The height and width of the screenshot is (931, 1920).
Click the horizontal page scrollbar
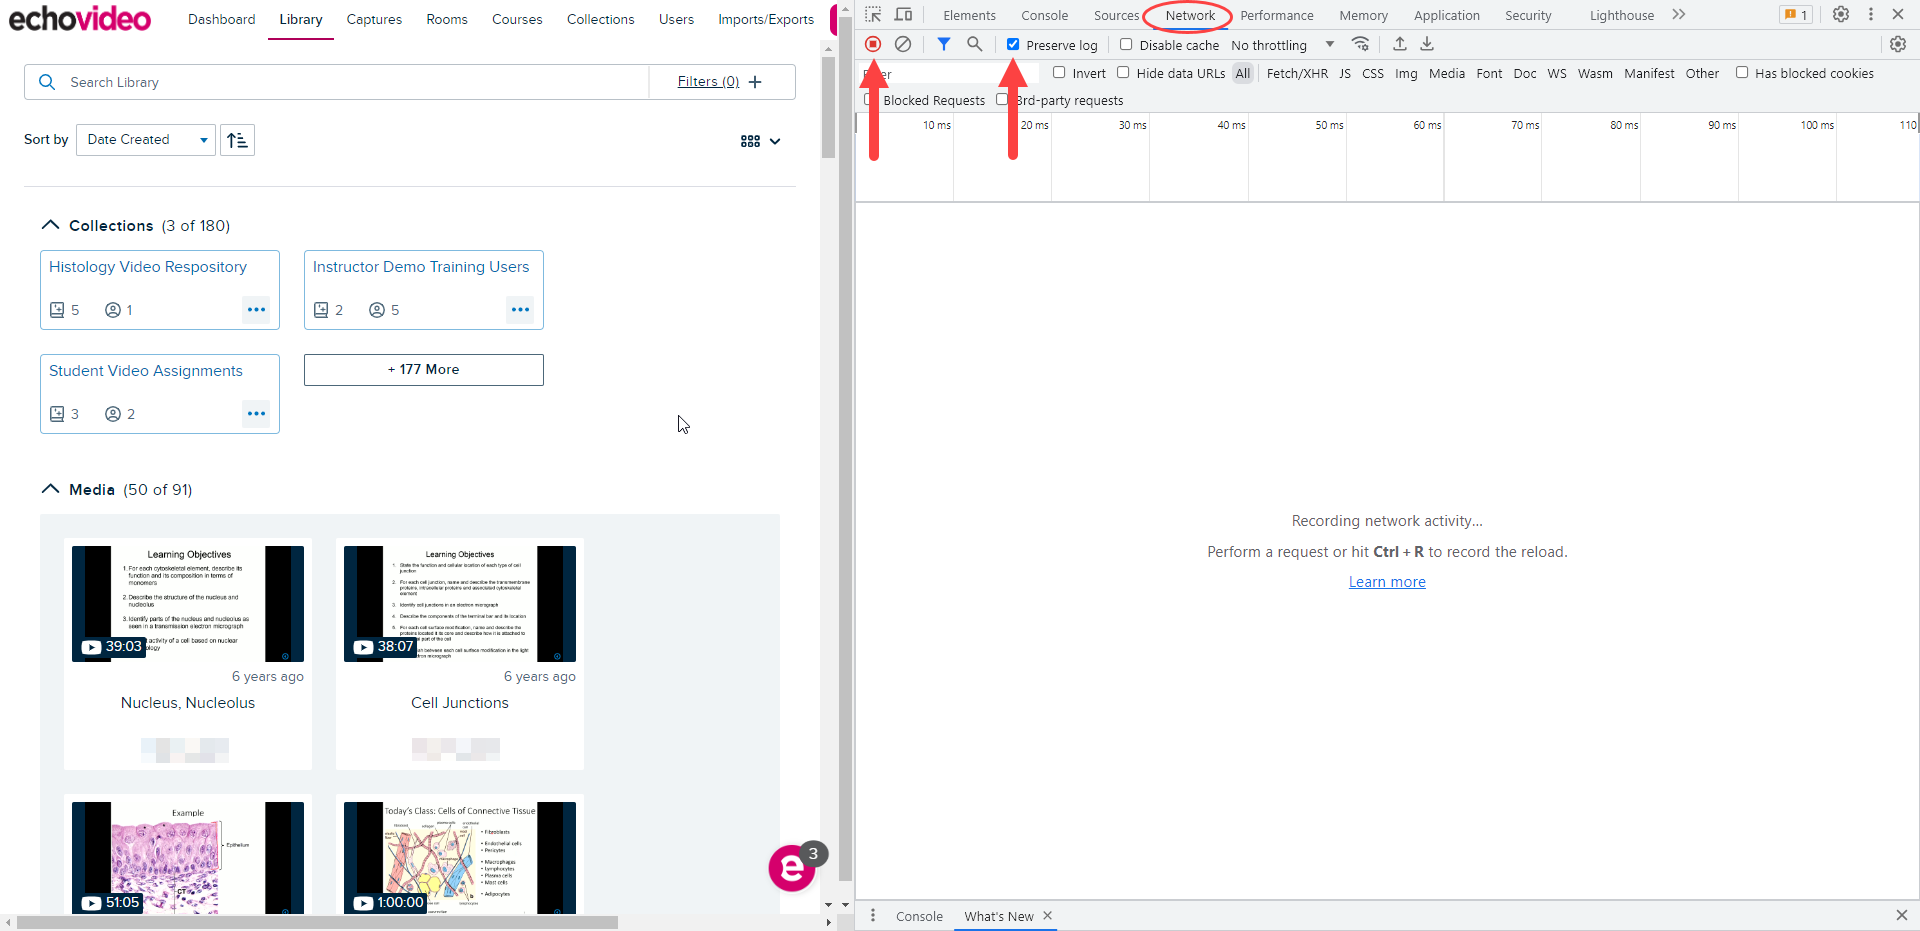pyautogui.click(x=317, y=922)
